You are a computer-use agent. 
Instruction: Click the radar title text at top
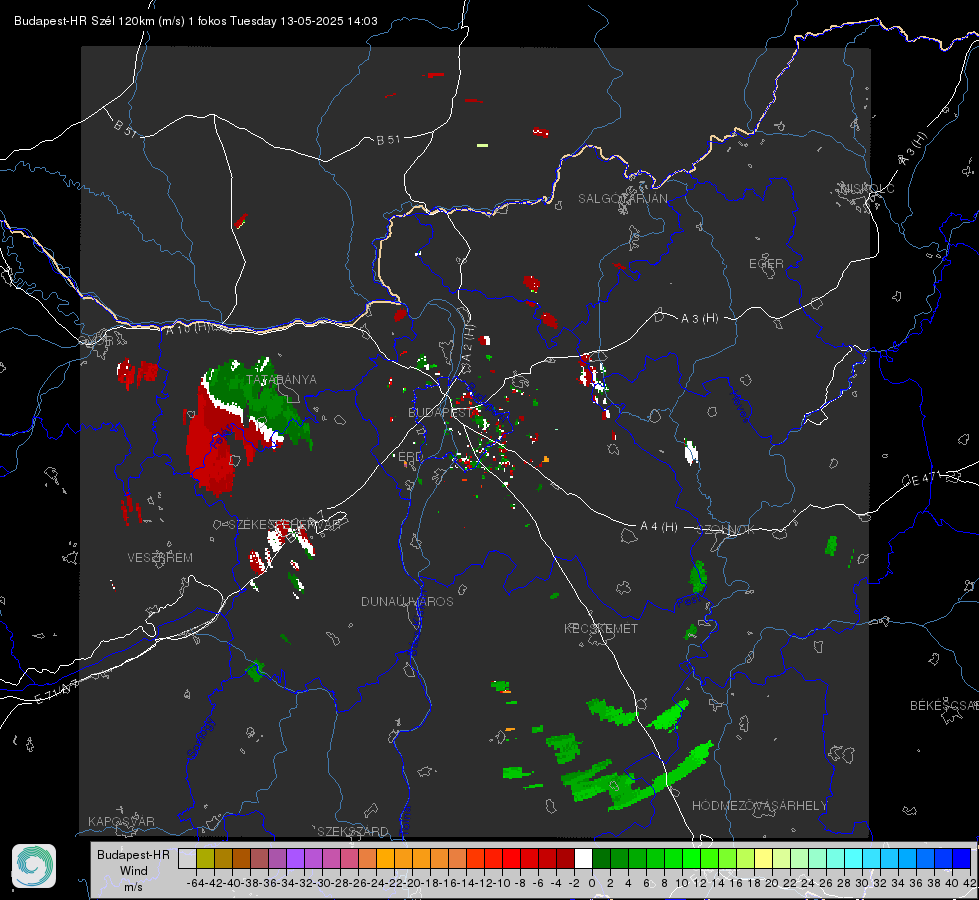point(195,21)
